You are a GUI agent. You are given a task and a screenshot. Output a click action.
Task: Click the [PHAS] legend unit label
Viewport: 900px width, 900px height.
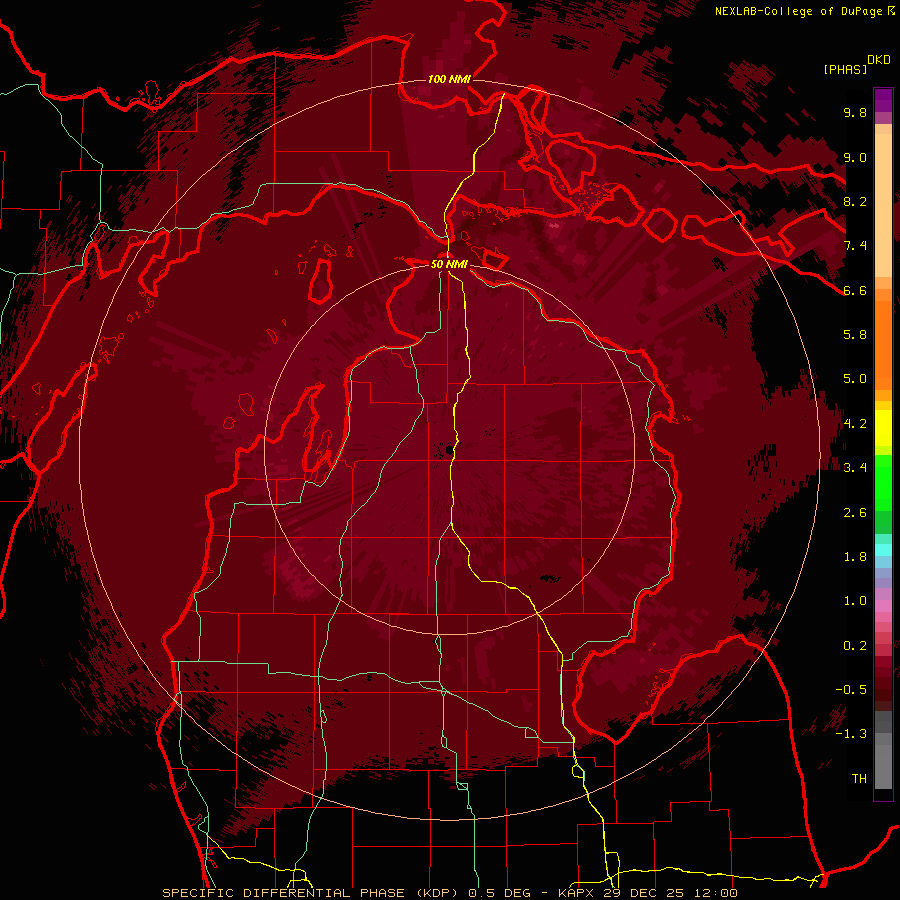pos(845,69)
